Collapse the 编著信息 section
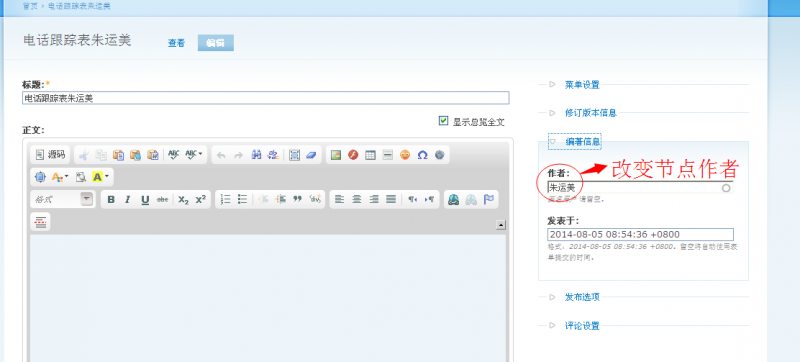This screenshot has width=800, height=362. [582, 141]
